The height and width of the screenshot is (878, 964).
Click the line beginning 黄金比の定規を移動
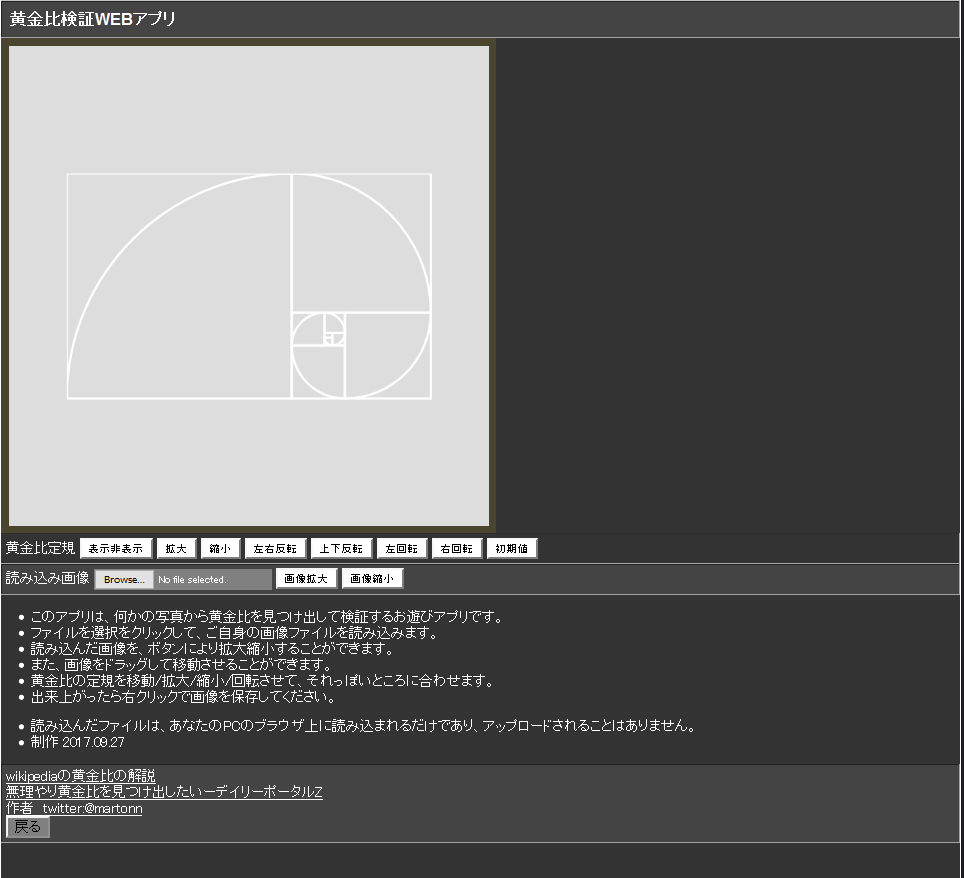(x=262, y=681)
